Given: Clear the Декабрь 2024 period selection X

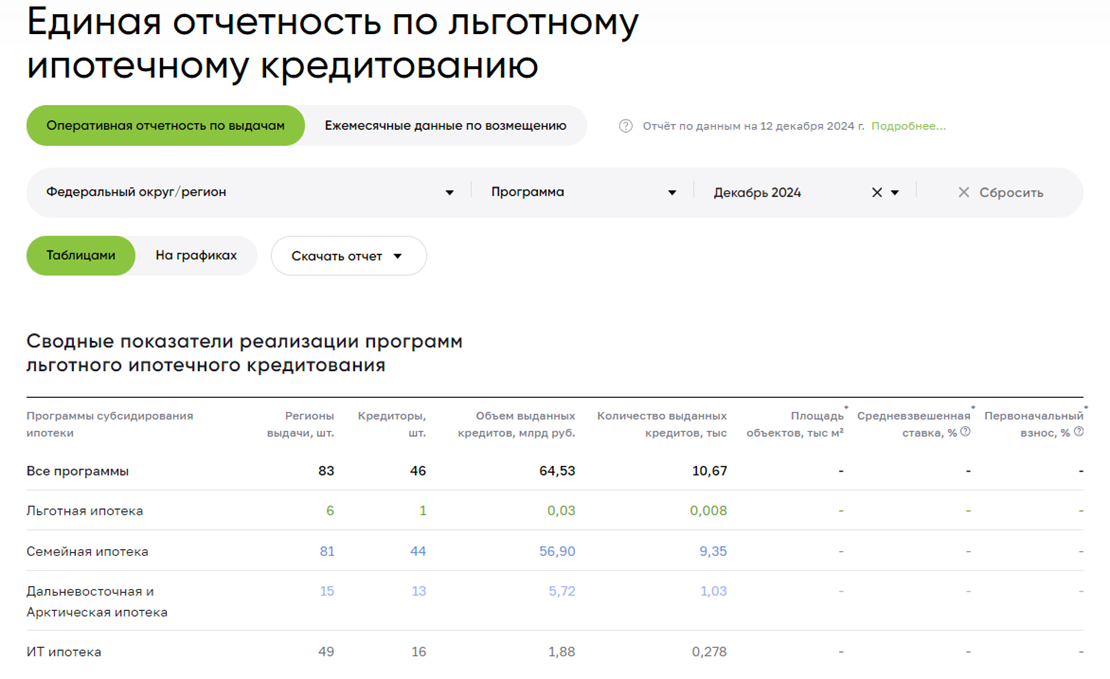Looking at the screenshot, I should pos(876,193).
